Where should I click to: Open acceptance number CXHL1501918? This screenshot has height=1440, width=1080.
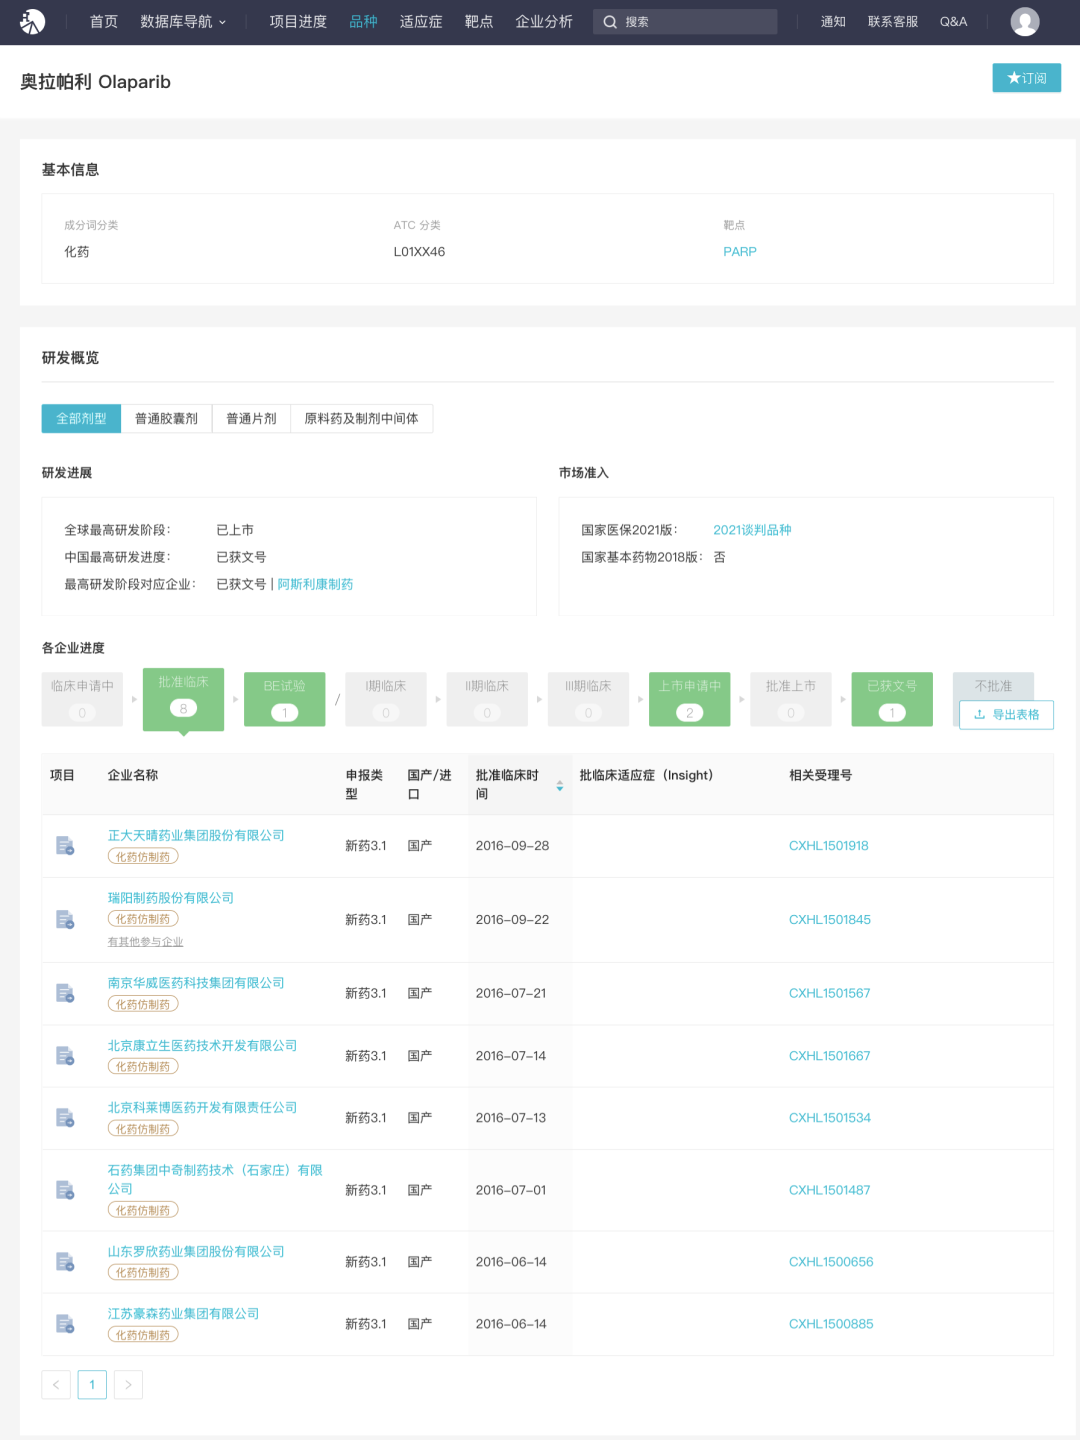tap(828, 846)
